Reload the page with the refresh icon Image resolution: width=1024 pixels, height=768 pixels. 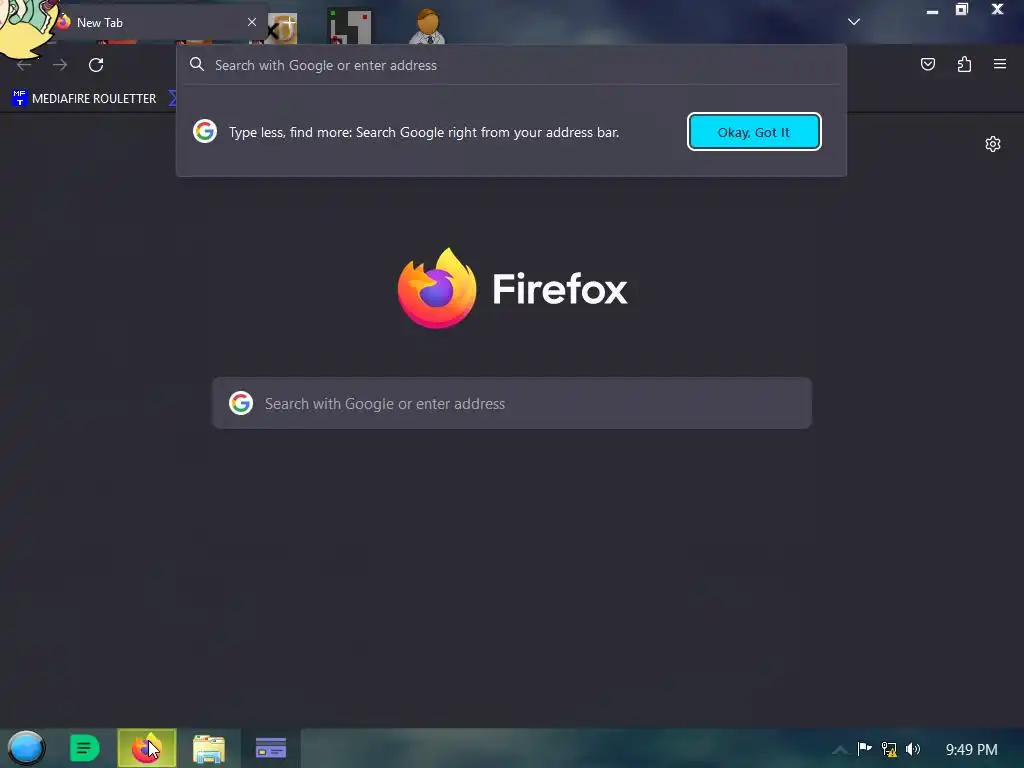click(x=96, y=65)
